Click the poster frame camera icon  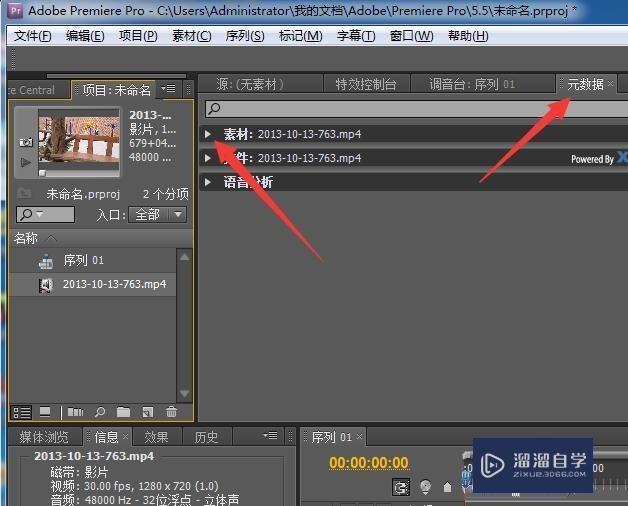click(x=26, y=142)
